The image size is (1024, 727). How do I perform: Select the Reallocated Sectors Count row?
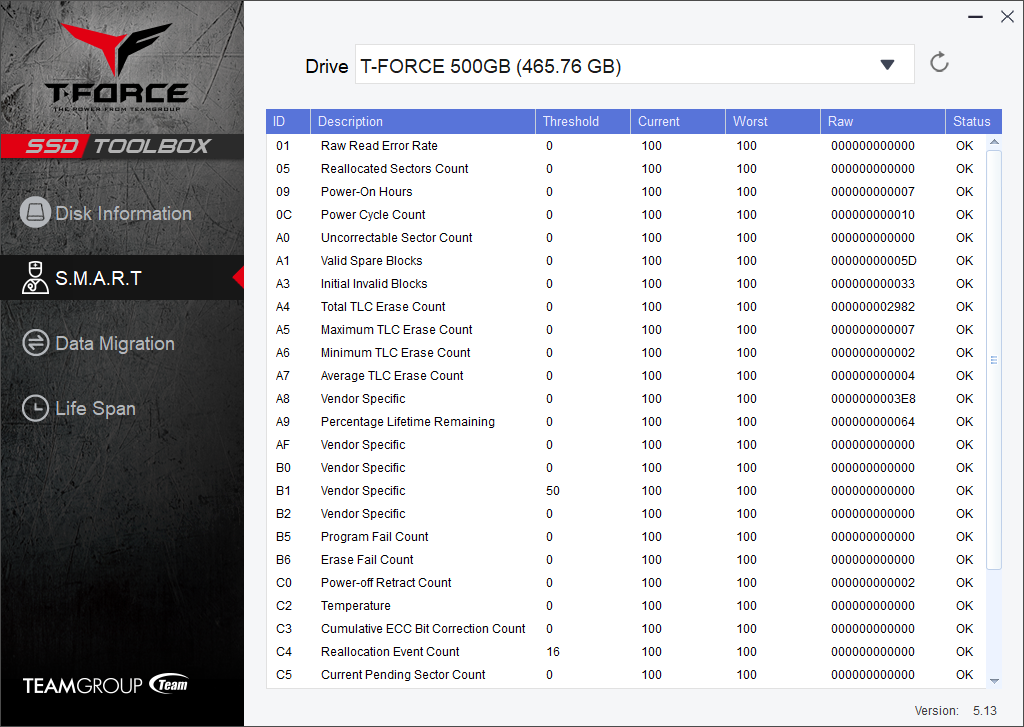[626, 169]
